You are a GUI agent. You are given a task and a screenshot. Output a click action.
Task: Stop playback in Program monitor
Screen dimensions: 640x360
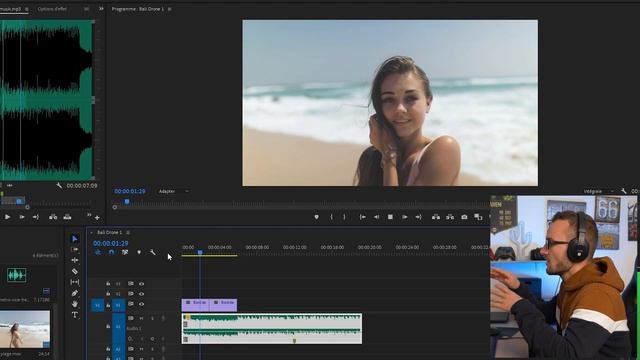tap(390, 217)
